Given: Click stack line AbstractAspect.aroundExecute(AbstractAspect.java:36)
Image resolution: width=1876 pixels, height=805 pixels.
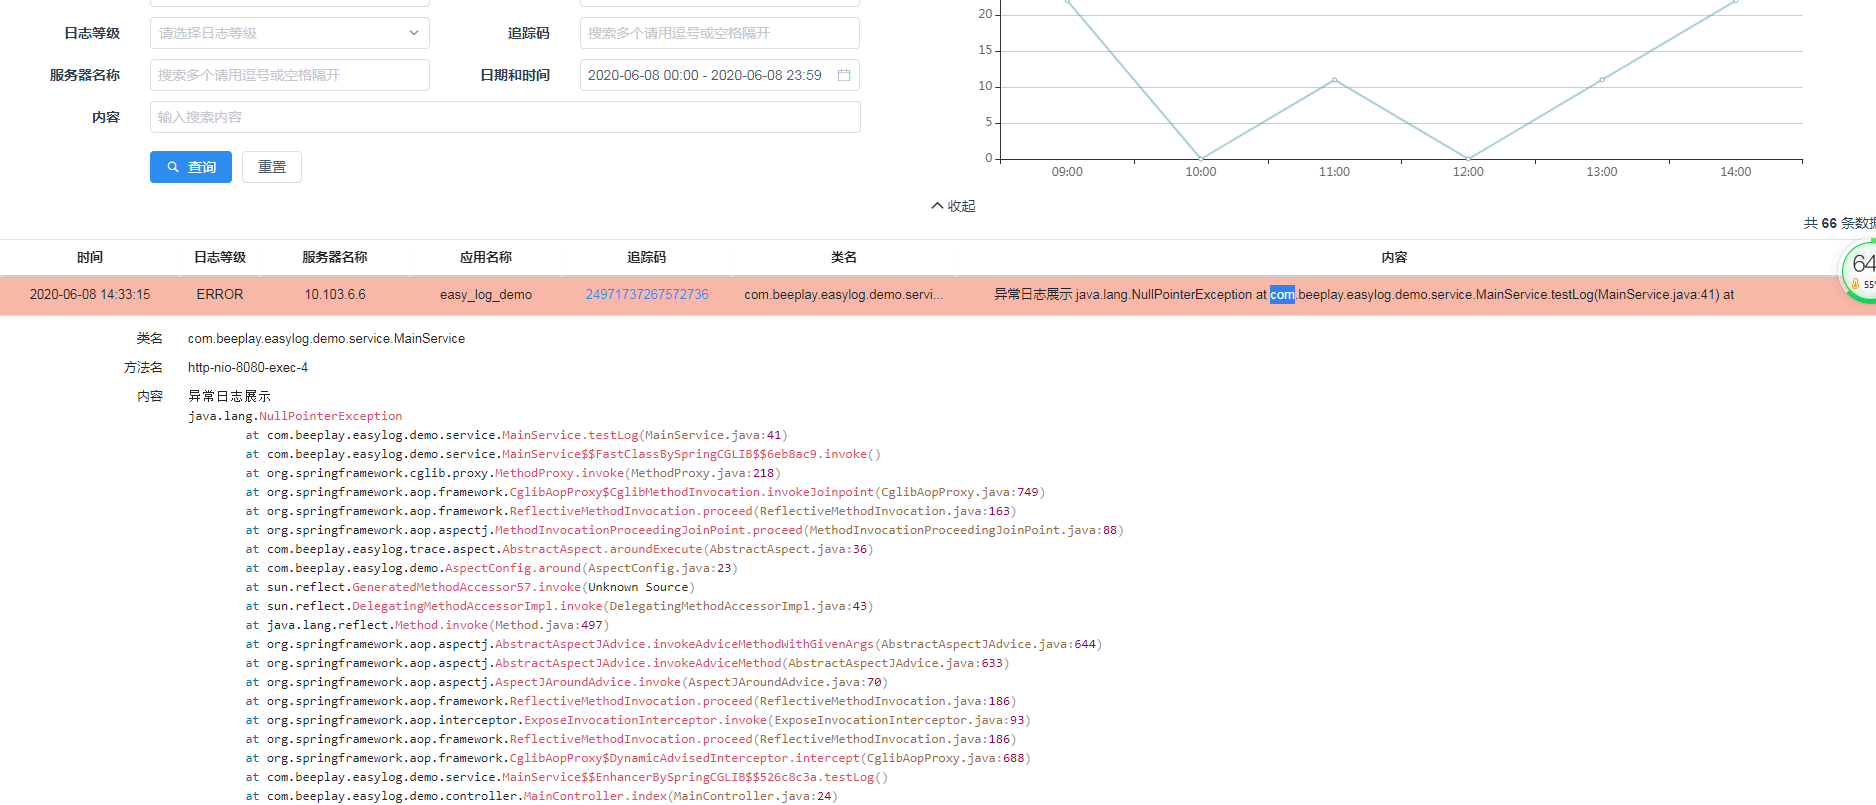Looking at the screenshot, I should click(560, 549).
